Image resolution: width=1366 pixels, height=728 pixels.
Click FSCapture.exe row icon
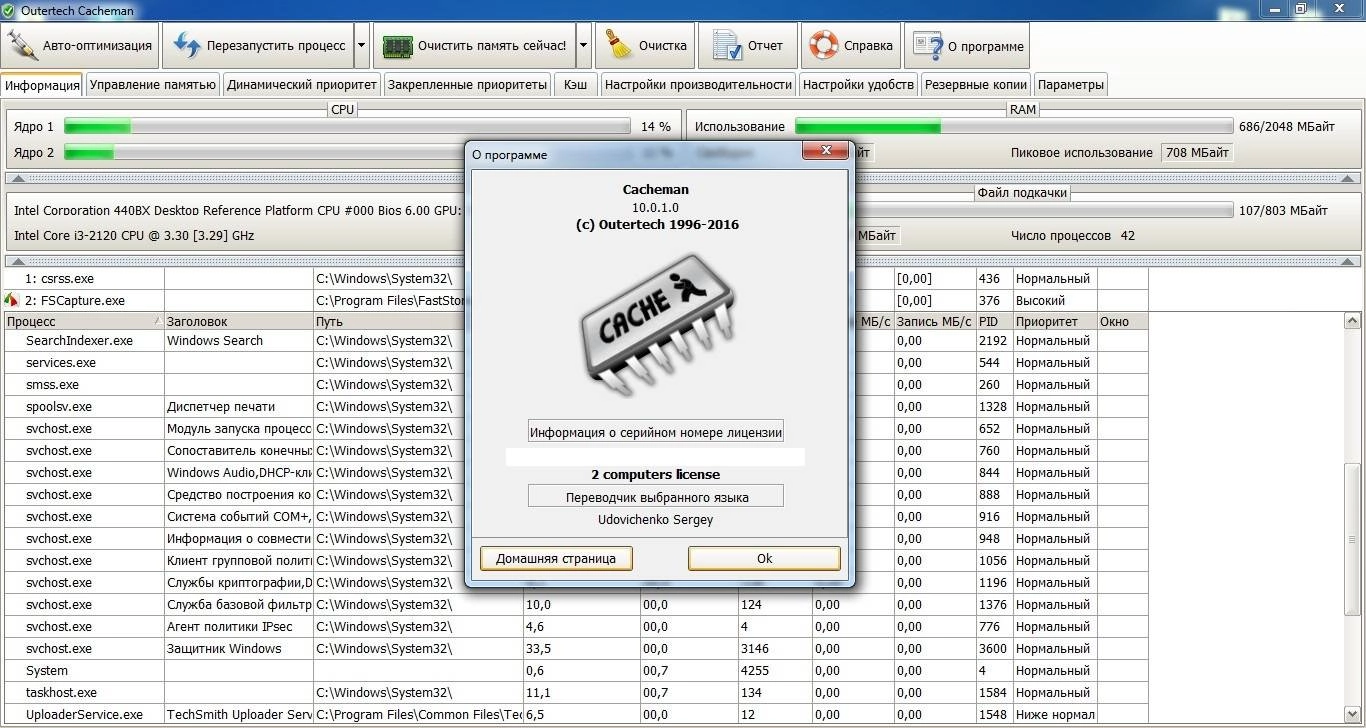click(12, 300)
